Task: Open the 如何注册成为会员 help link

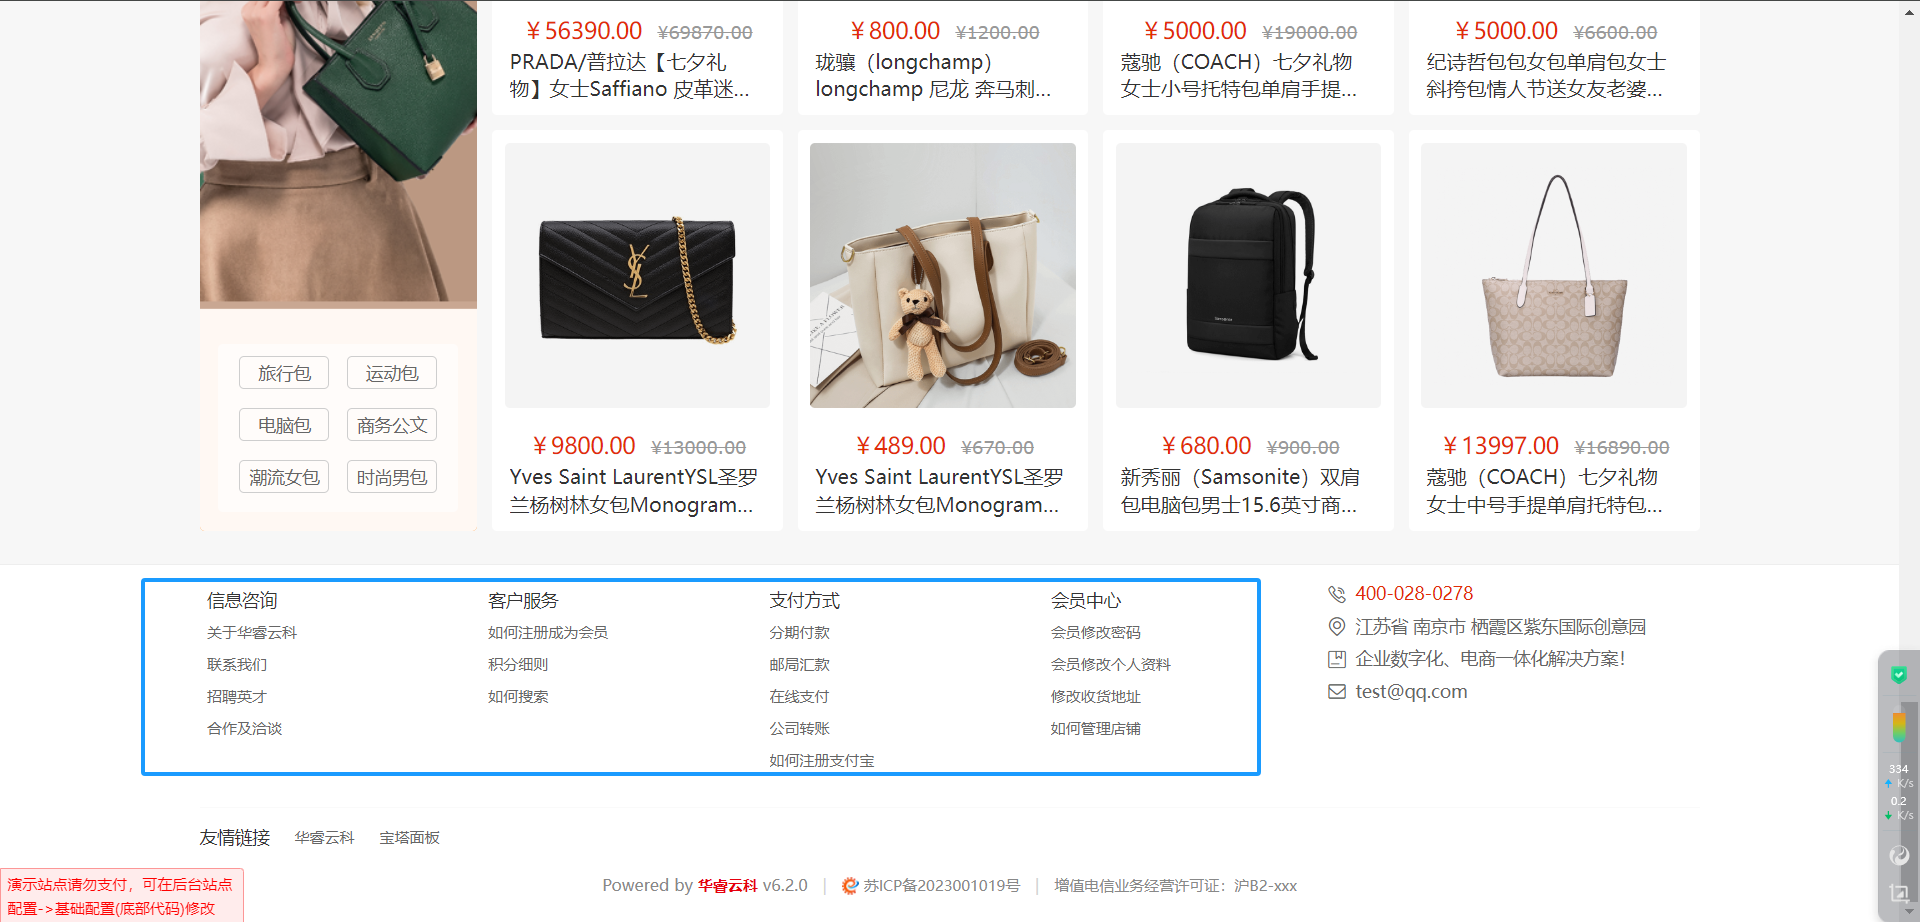Action: click(x=548, y=633)
